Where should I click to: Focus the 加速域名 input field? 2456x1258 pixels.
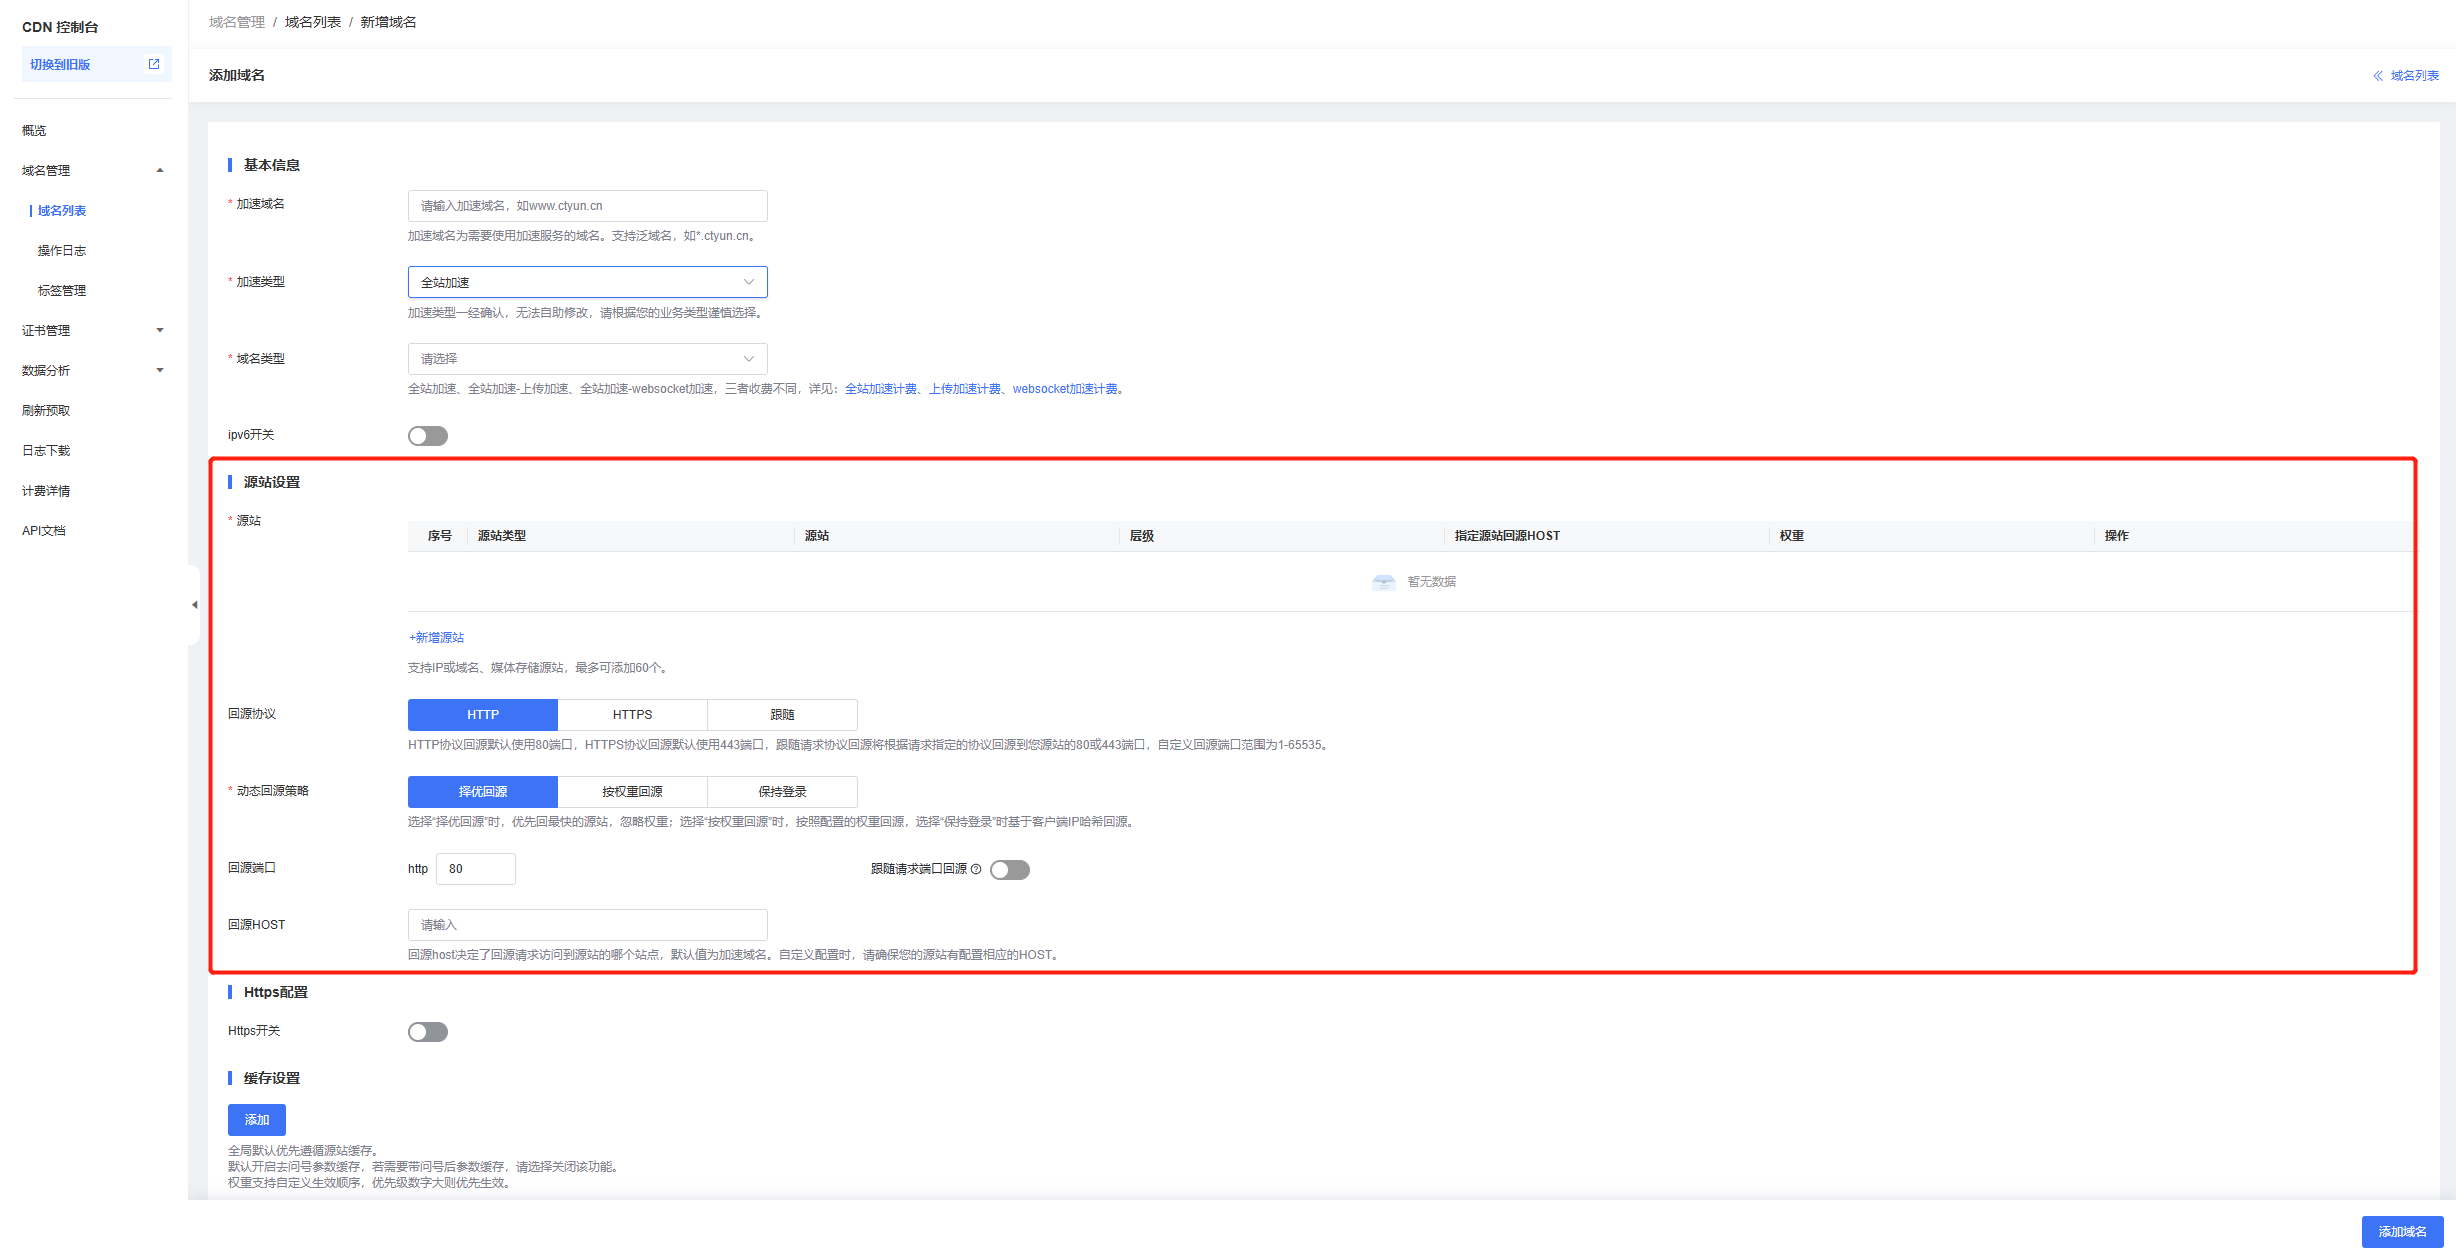(588, 206)
